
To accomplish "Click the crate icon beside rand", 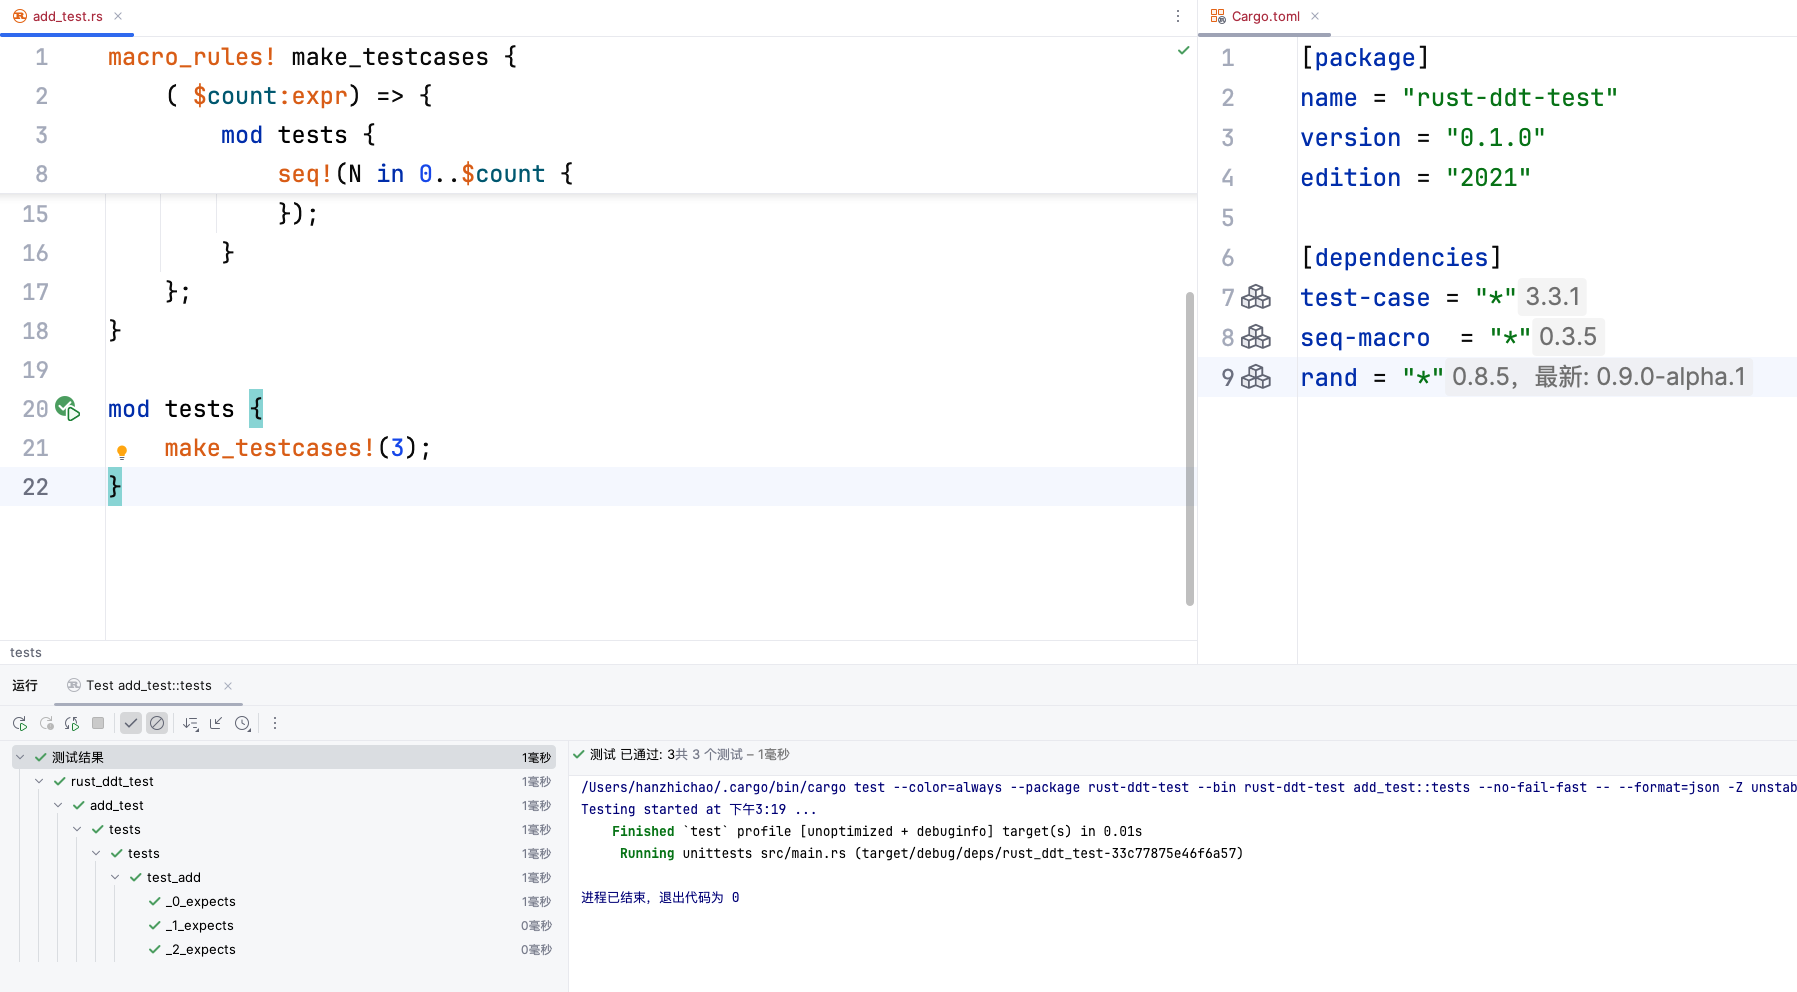I will [x=1256, y=377].
